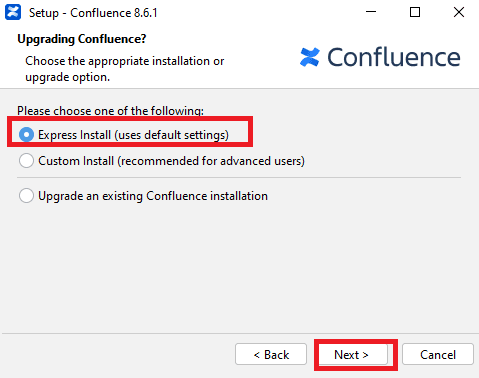Click the blue Confluence logo symbol in header

tap(310, 57)
